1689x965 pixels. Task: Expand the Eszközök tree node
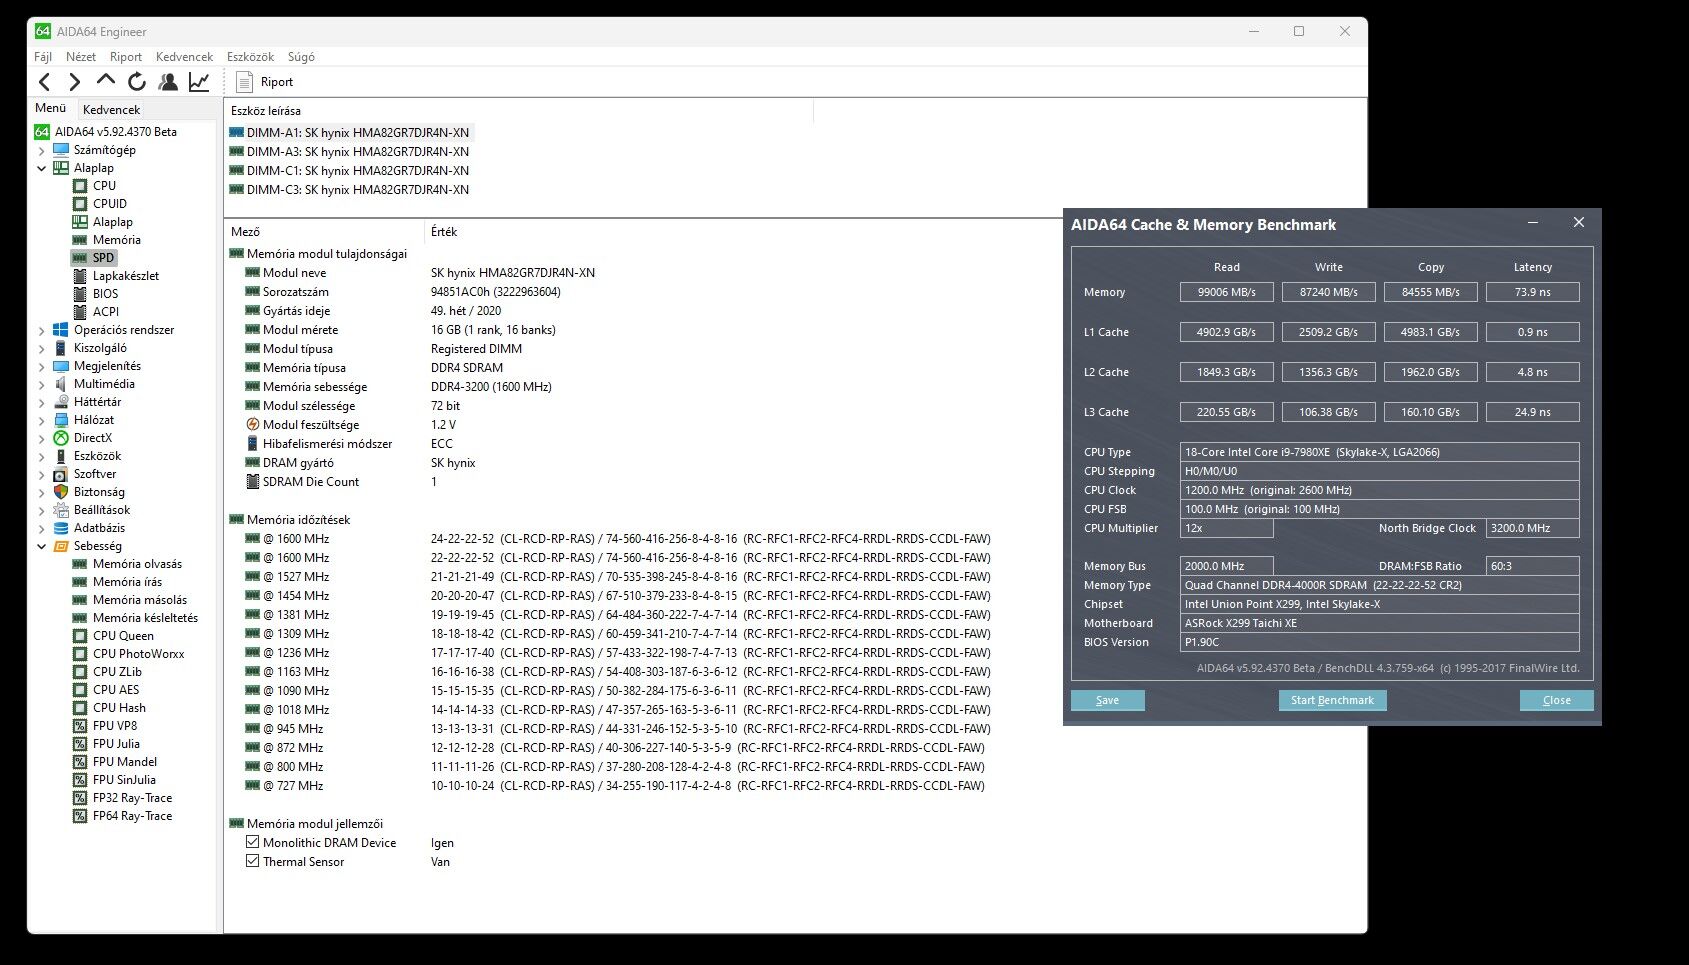[42, 457]
